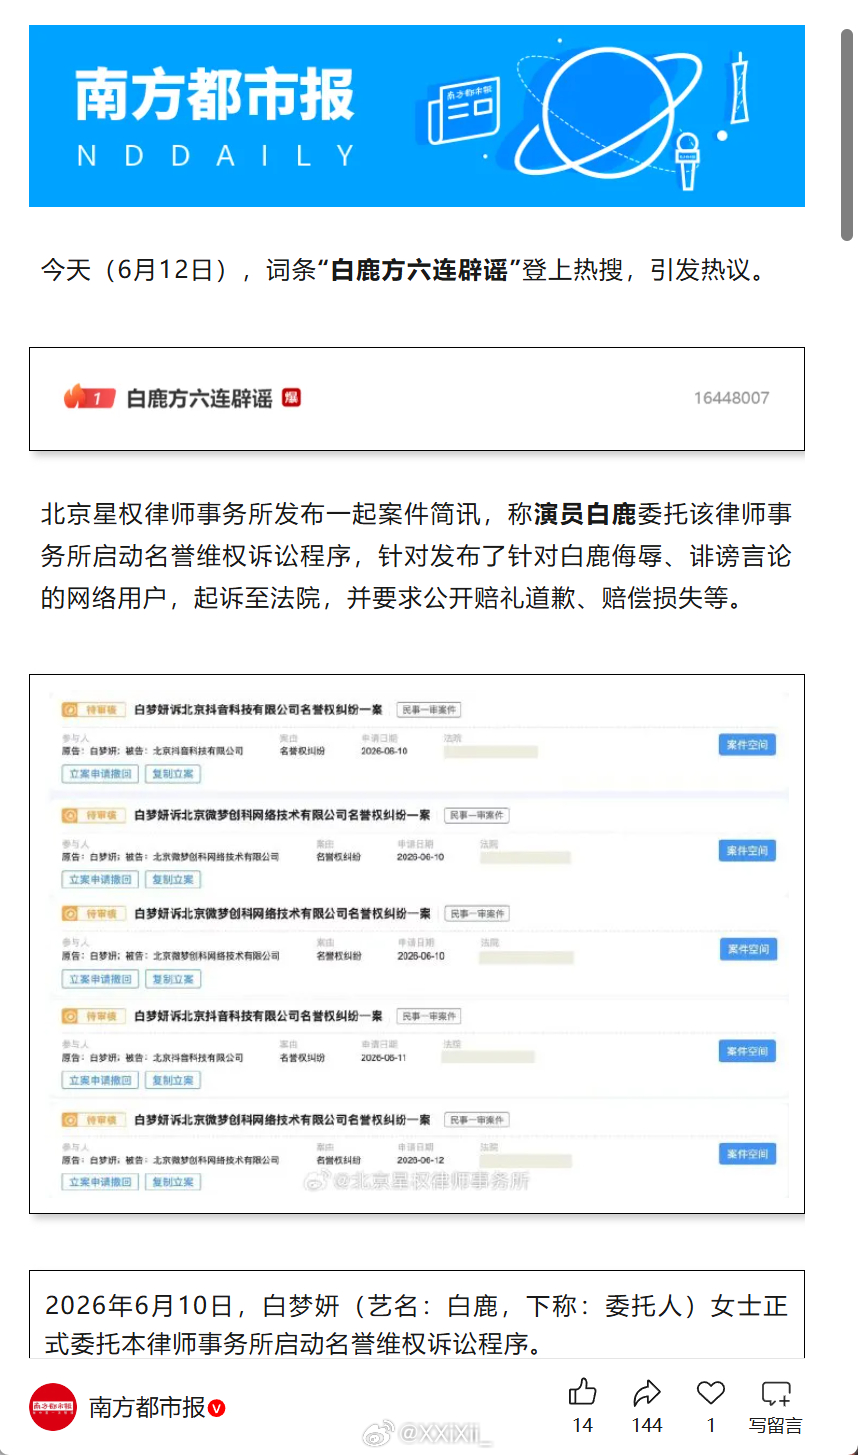Open the Southern Metropolis Daily round avatar
Image resolution: width=858 pixels, height=1455 pixels.
pos(53,1408)
